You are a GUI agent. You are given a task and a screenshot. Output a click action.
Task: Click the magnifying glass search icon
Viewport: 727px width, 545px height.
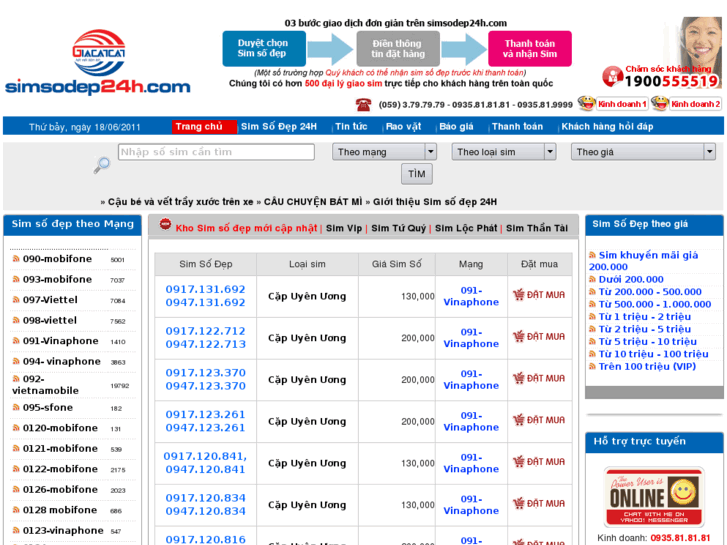point(102,165)
